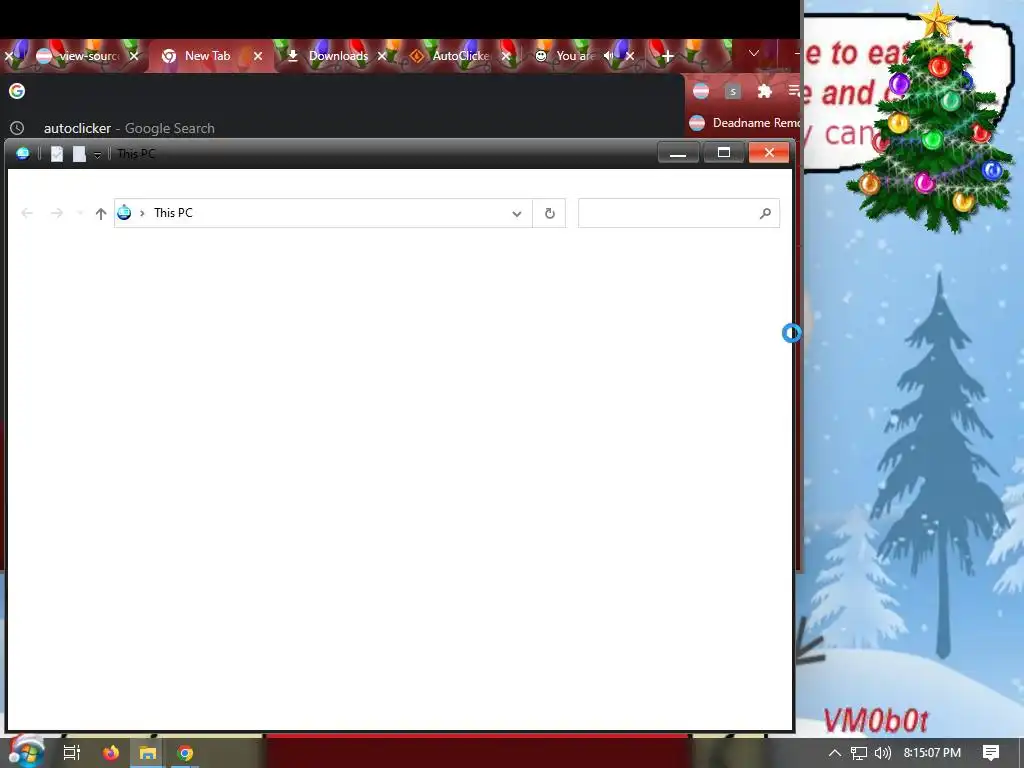Go forward in File Explorer
Screen dimensions: 1024x768
pos(57,213)
